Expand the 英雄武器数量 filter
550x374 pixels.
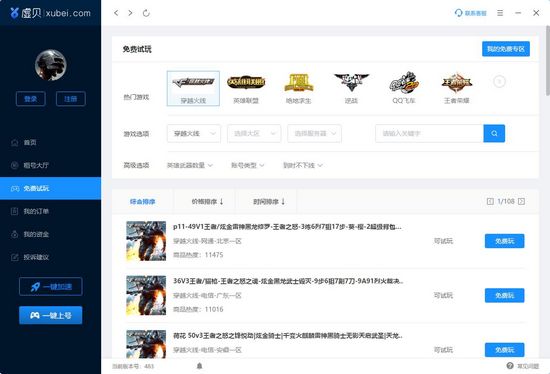coord(190,165)
